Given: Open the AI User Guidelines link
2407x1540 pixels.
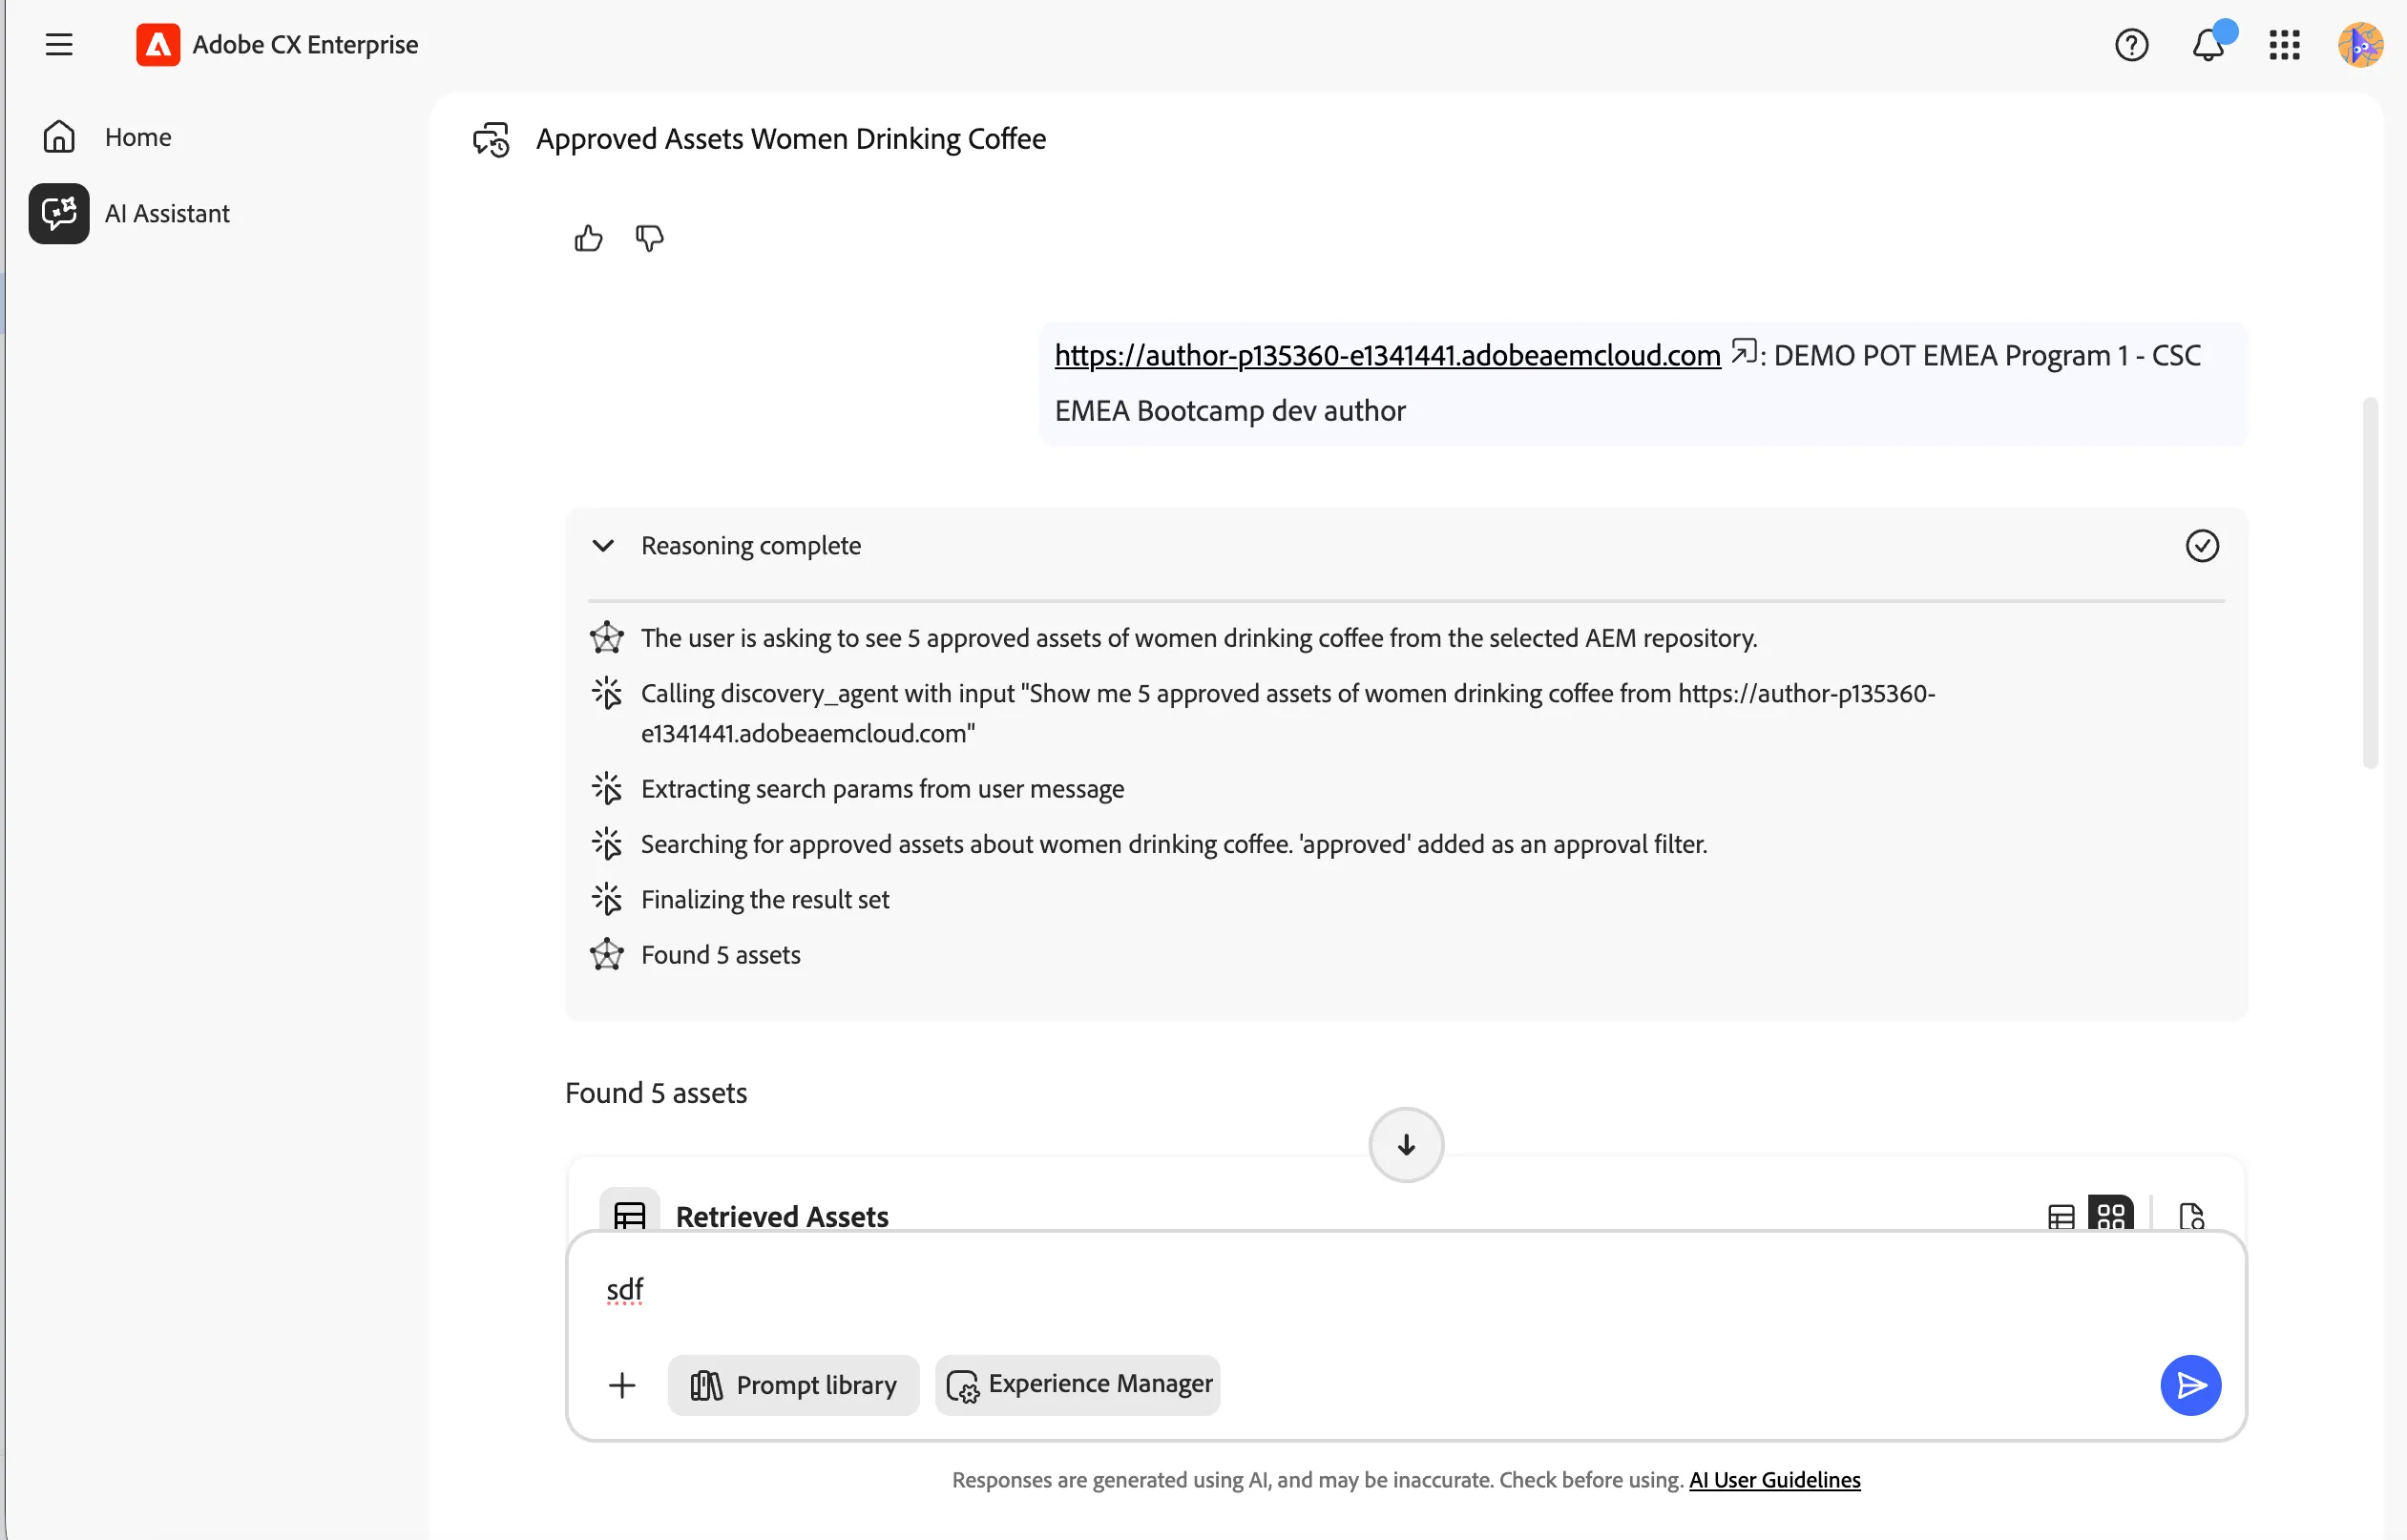Looking at the screenshot, I should (x=1774, y=1480).
